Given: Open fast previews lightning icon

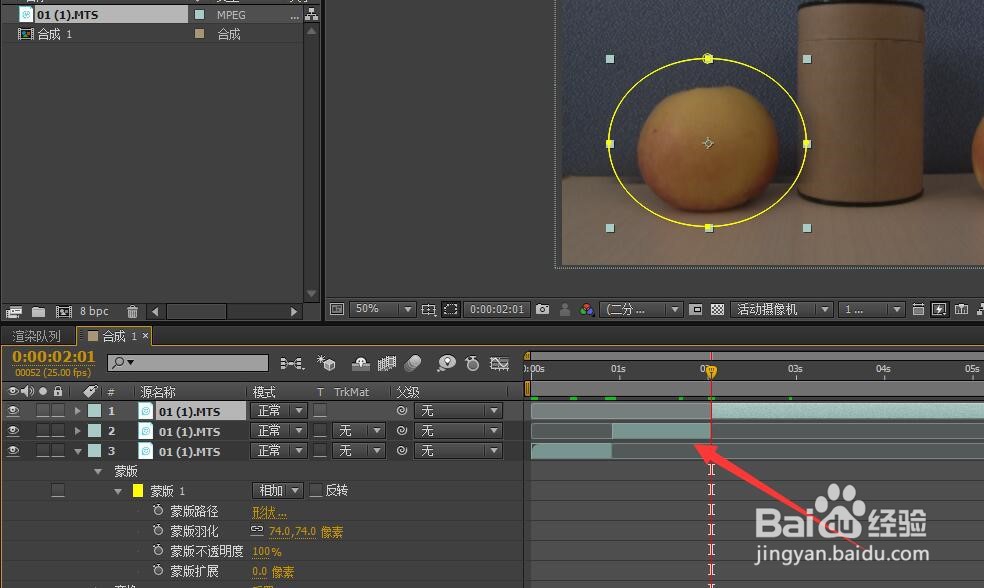Looking at the screenshot, I should [939, 309].
